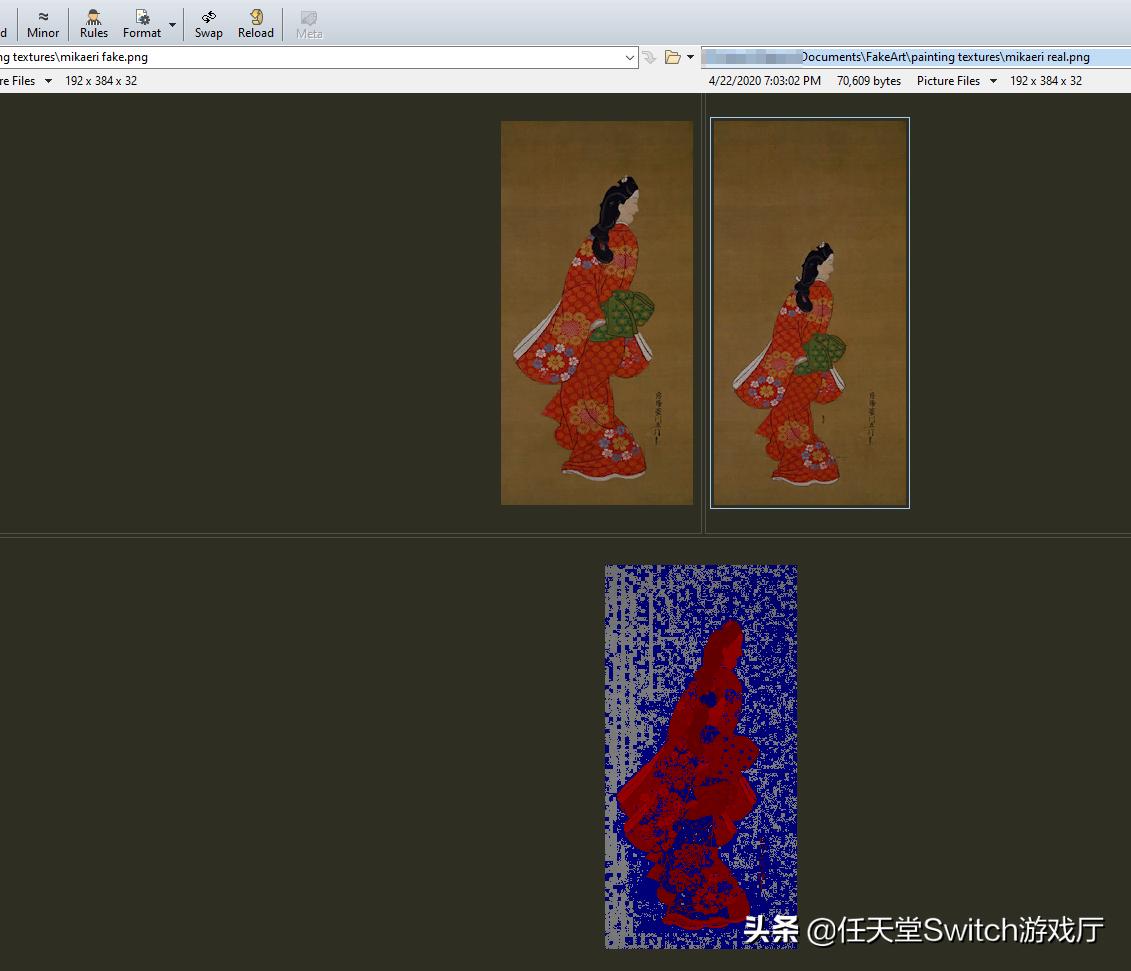
Task: Click the 70,609 bytes file size
Action: 868,81
